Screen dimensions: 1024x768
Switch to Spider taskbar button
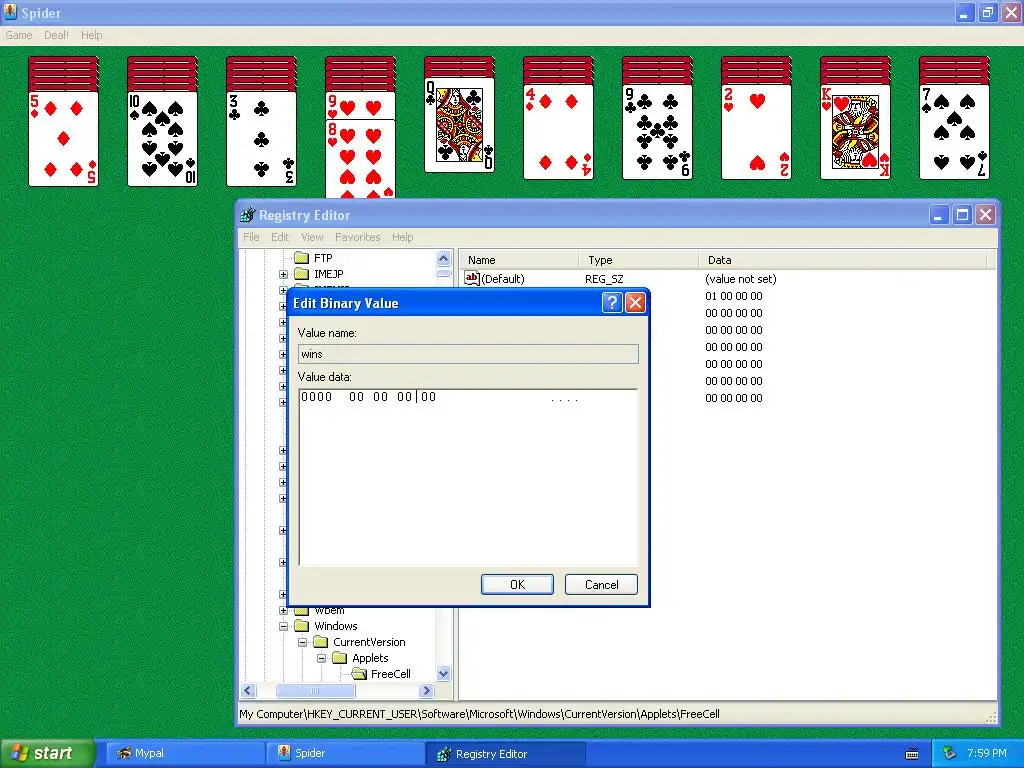[345, 754]
